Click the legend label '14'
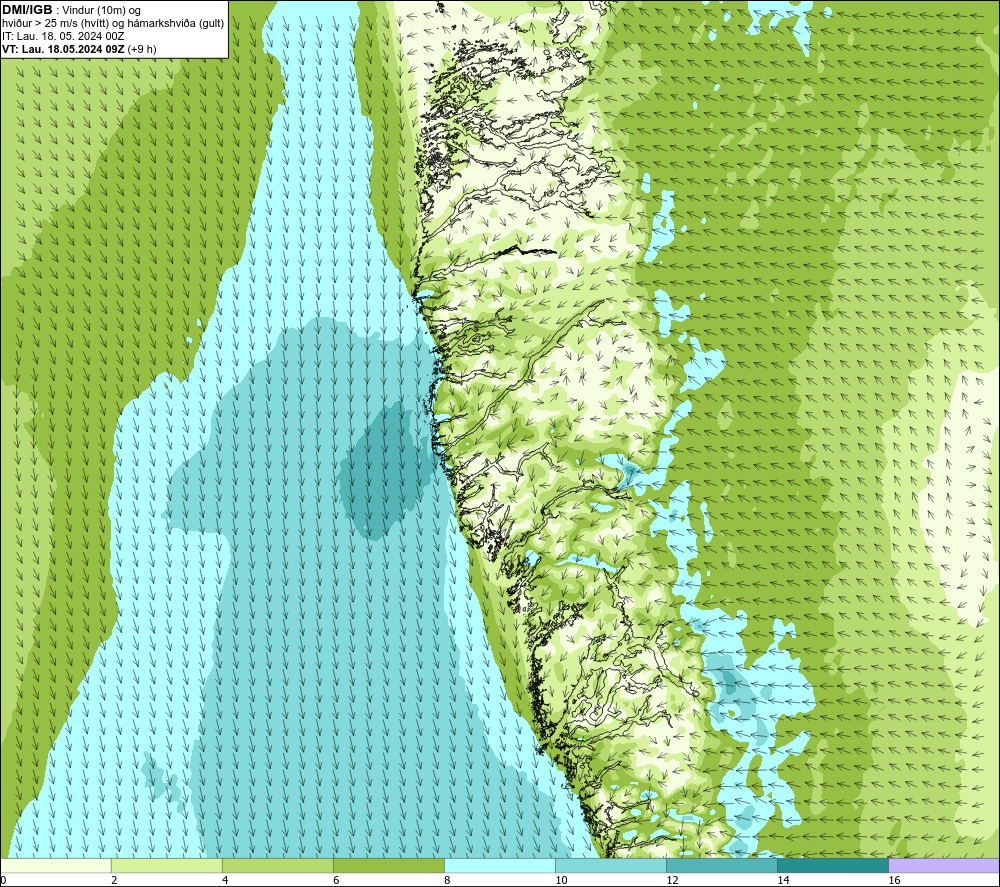 click(783, 880)
